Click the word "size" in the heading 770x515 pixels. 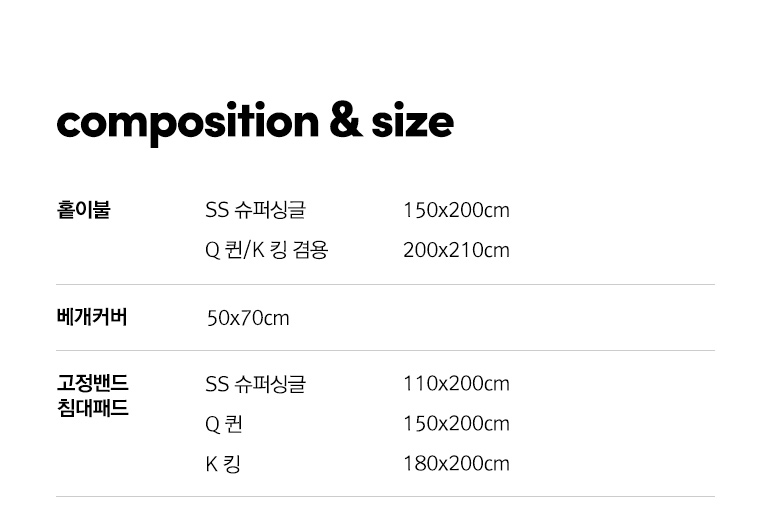pos(412,122)
